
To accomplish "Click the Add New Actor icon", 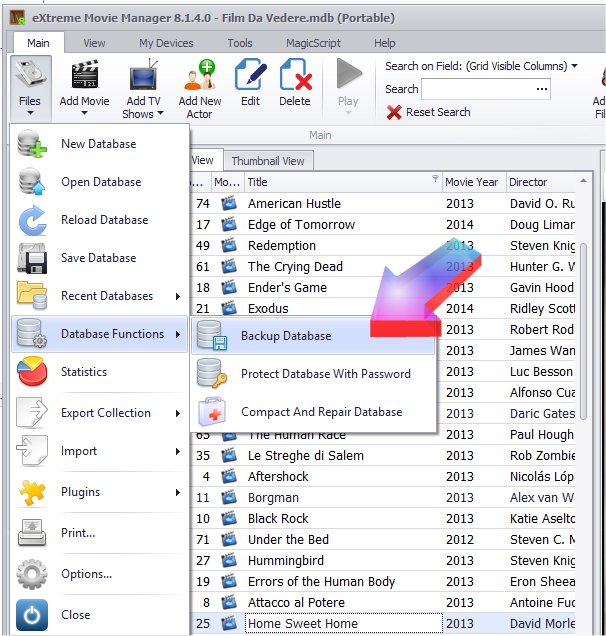I will click(200, 76).
